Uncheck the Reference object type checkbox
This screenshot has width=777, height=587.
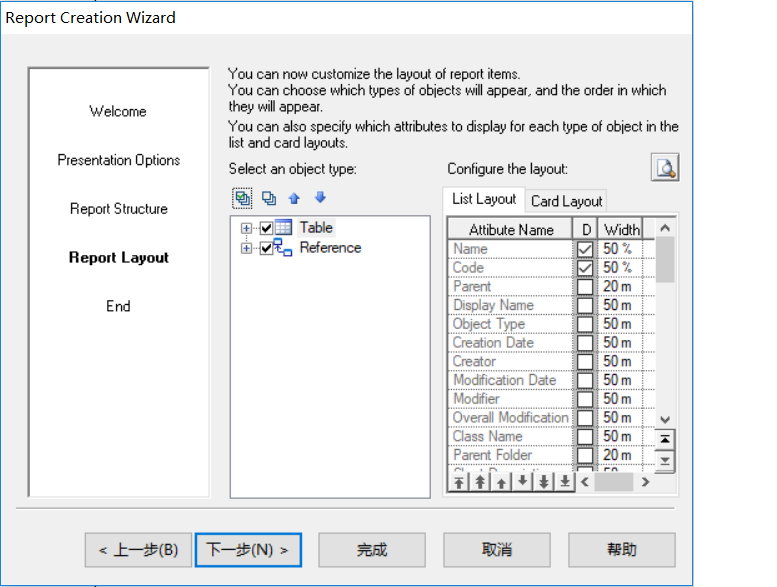click(266, 248)
